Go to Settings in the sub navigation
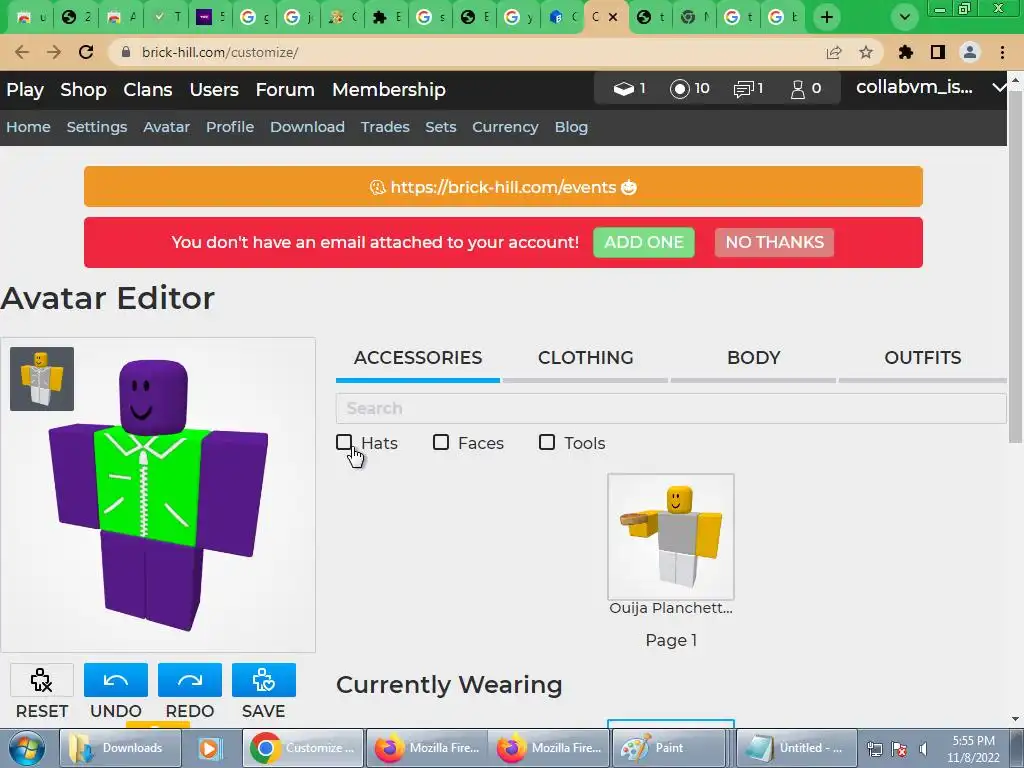This screenshot has height=768, width=1024. [x=97, y=127]
